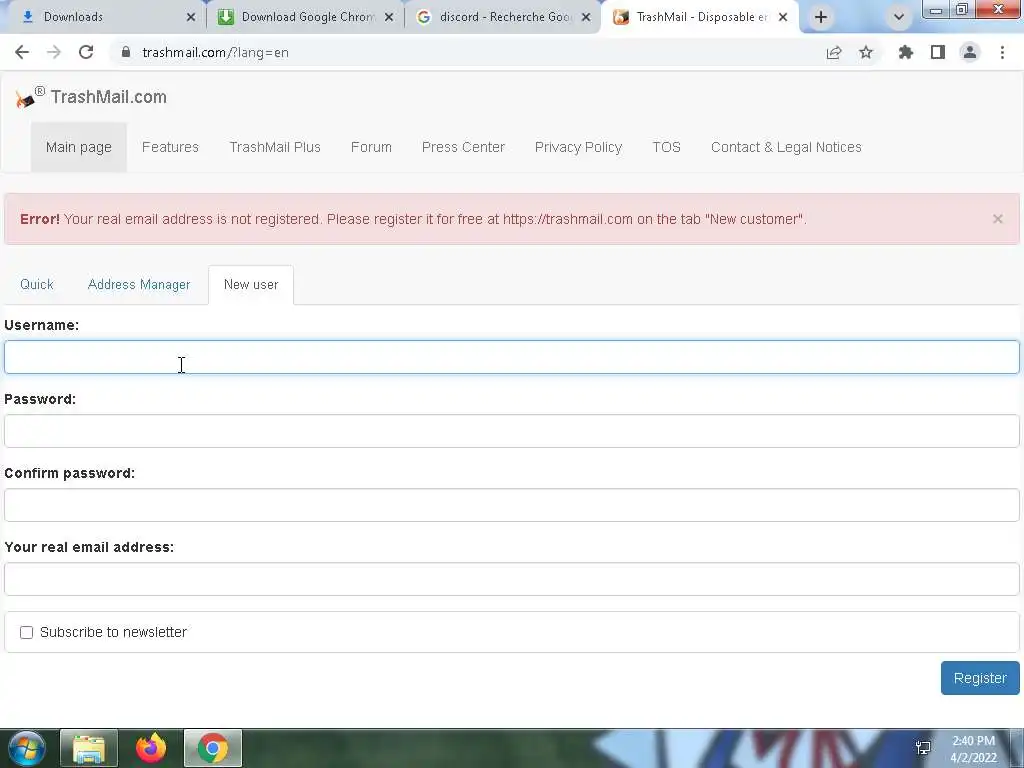Open the Press Center nav link
The image size is (1024, 768).
tap(463, 147)
